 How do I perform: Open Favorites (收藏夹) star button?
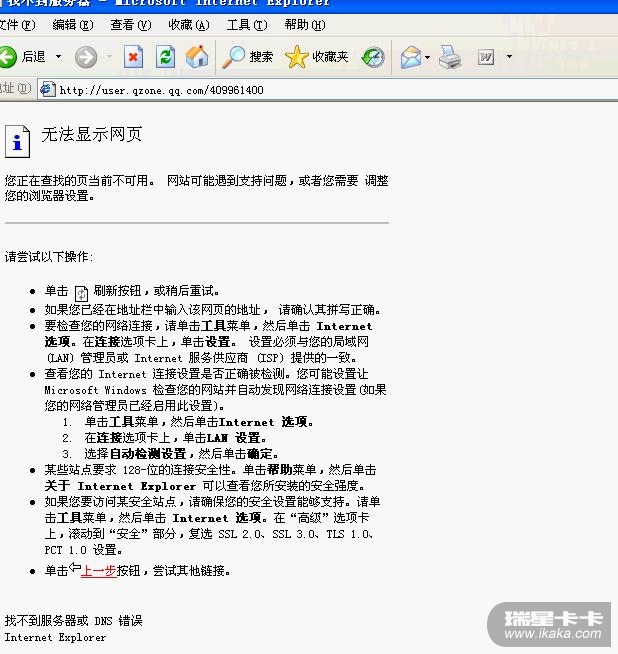pyautogui.click(x=317, y=57)
